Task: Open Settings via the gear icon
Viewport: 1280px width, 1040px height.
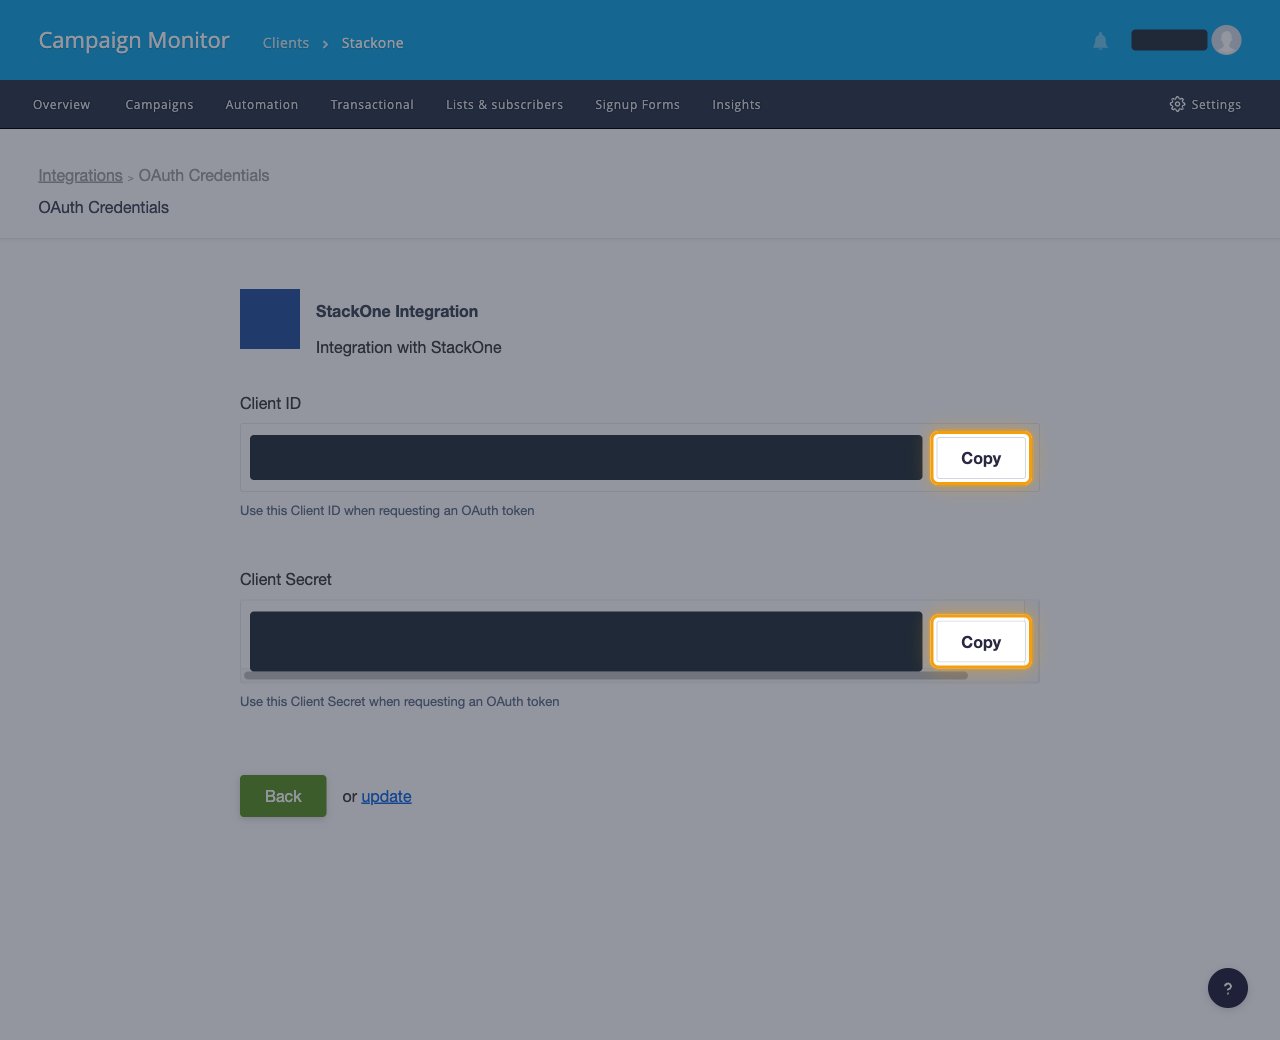Action: coord(1205,104)
